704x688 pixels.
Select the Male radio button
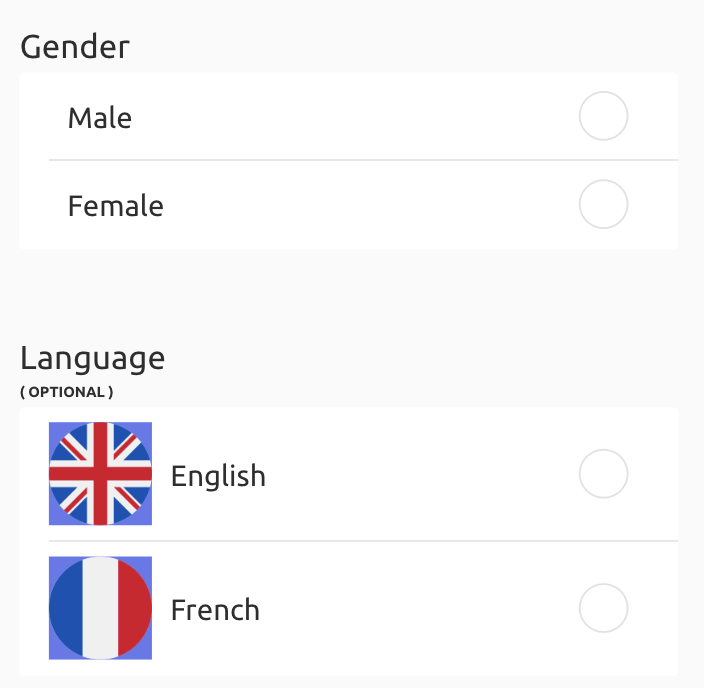[x=603, y=117]
